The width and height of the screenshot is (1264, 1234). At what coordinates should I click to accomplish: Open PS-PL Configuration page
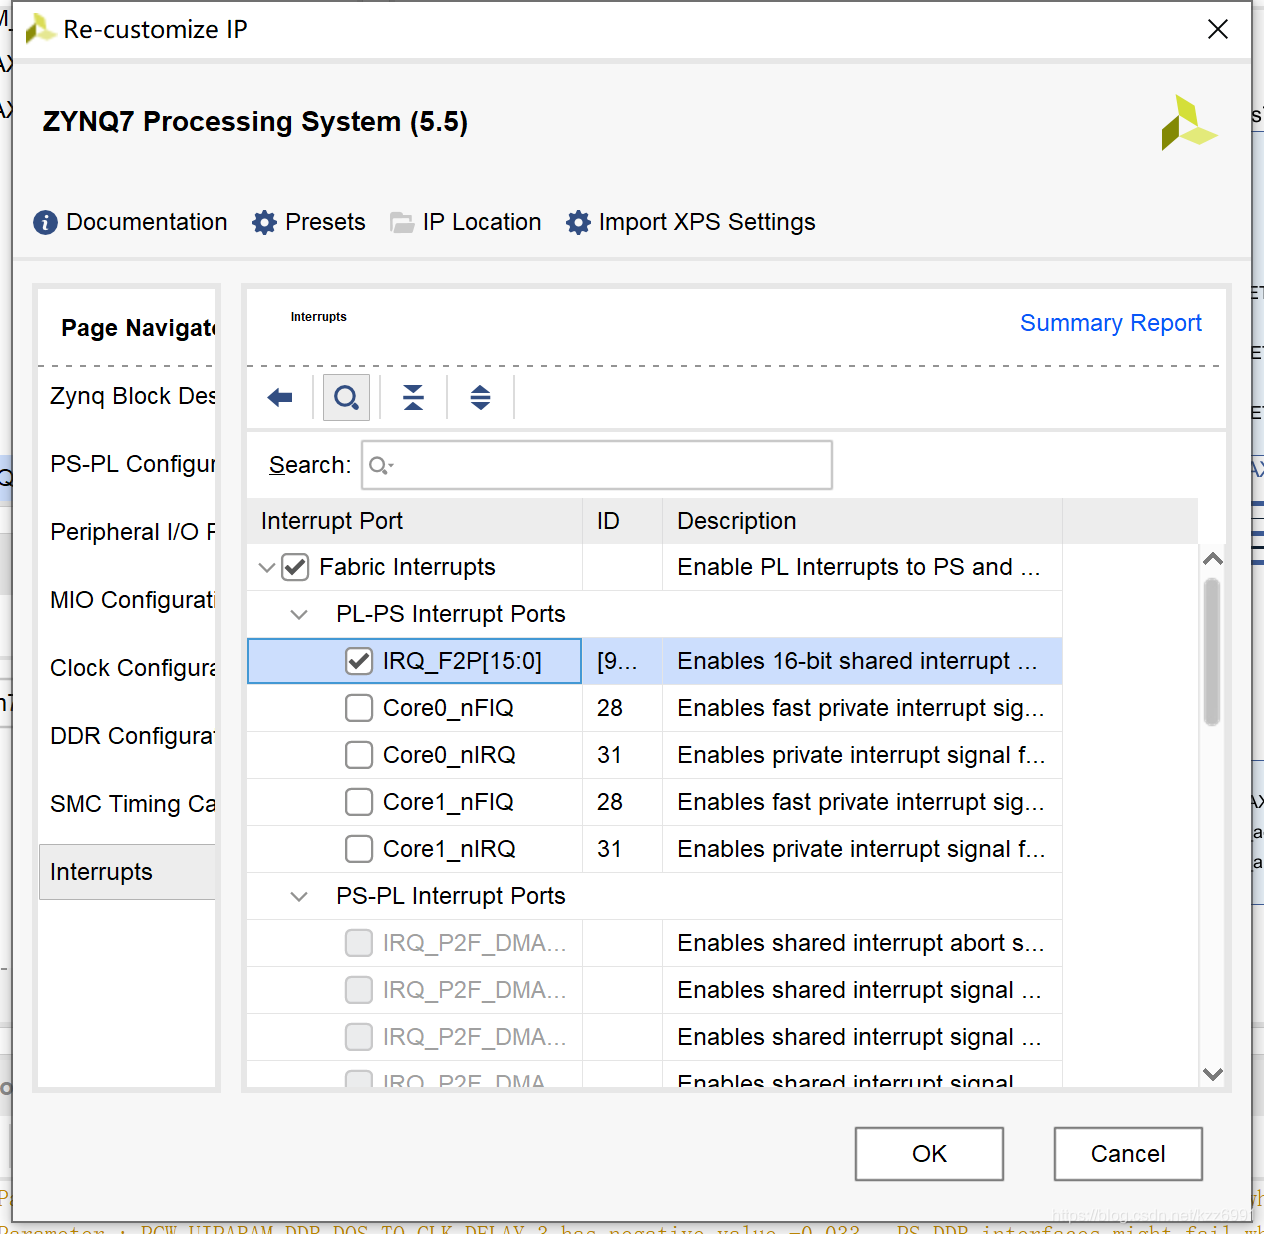(x=132, y=464)
